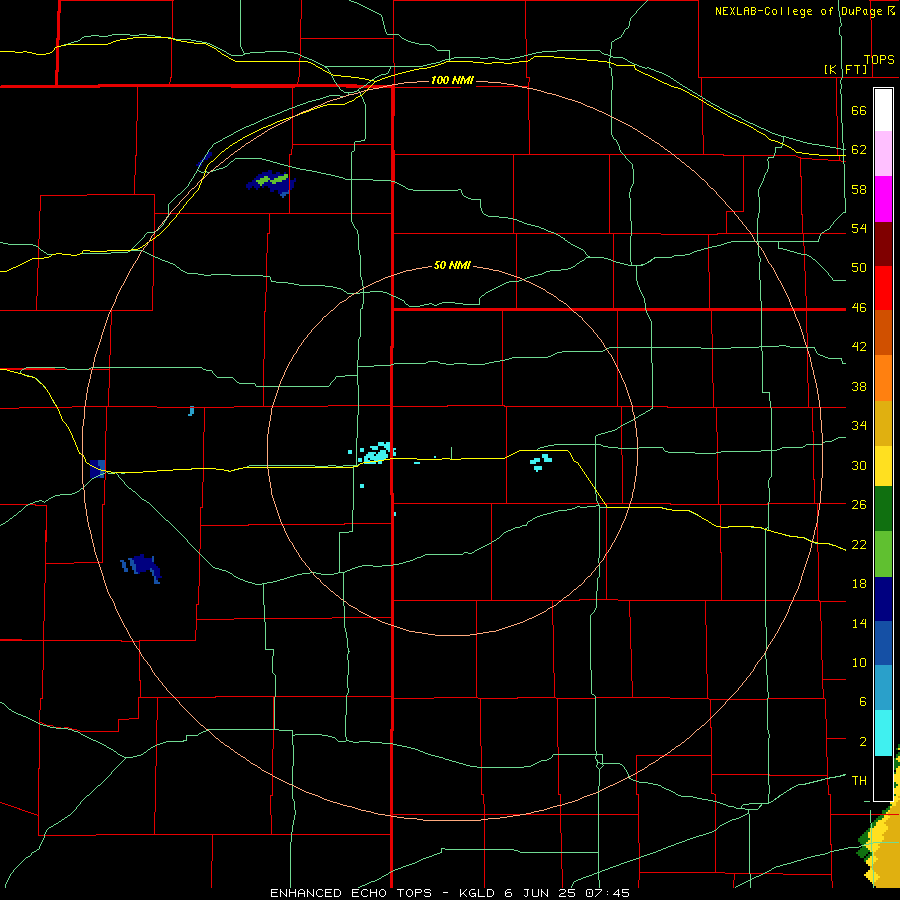The image size is (900, 900).
Task: Click the NEXLAB-College of DuPage label
Action: [798, 11]
